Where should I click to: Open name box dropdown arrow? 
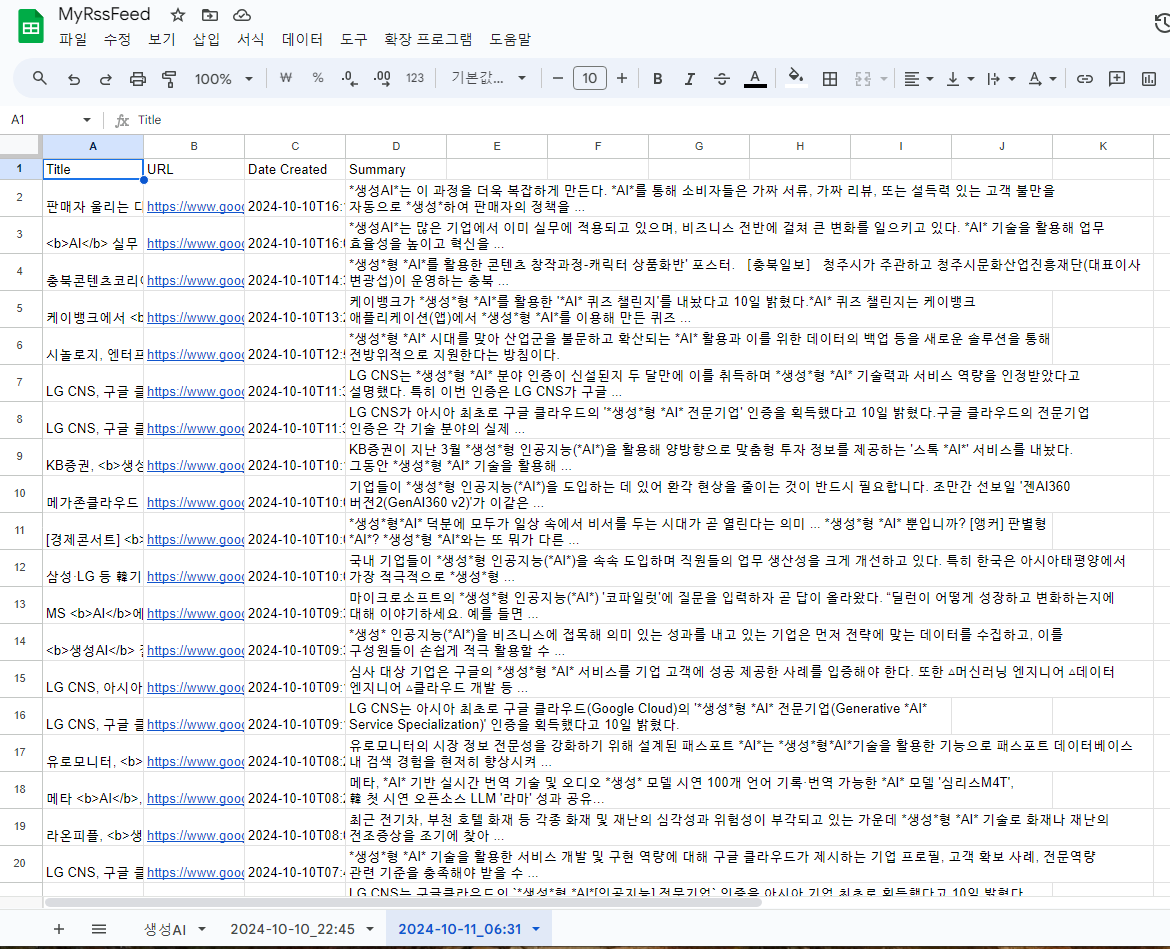click(x=87, y=119)
